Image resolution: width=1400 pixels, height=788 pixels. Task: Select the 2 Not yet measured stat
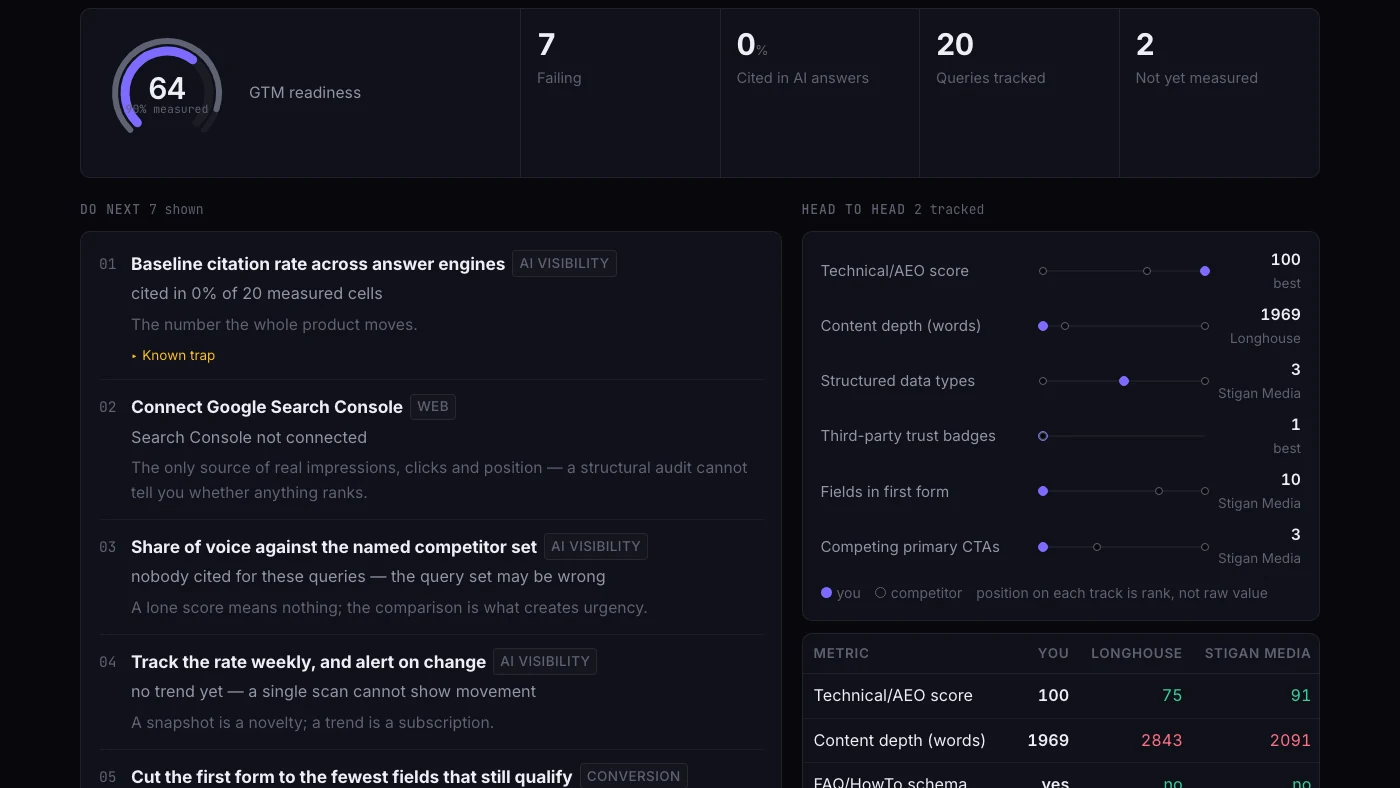(x=1220, y=93)
